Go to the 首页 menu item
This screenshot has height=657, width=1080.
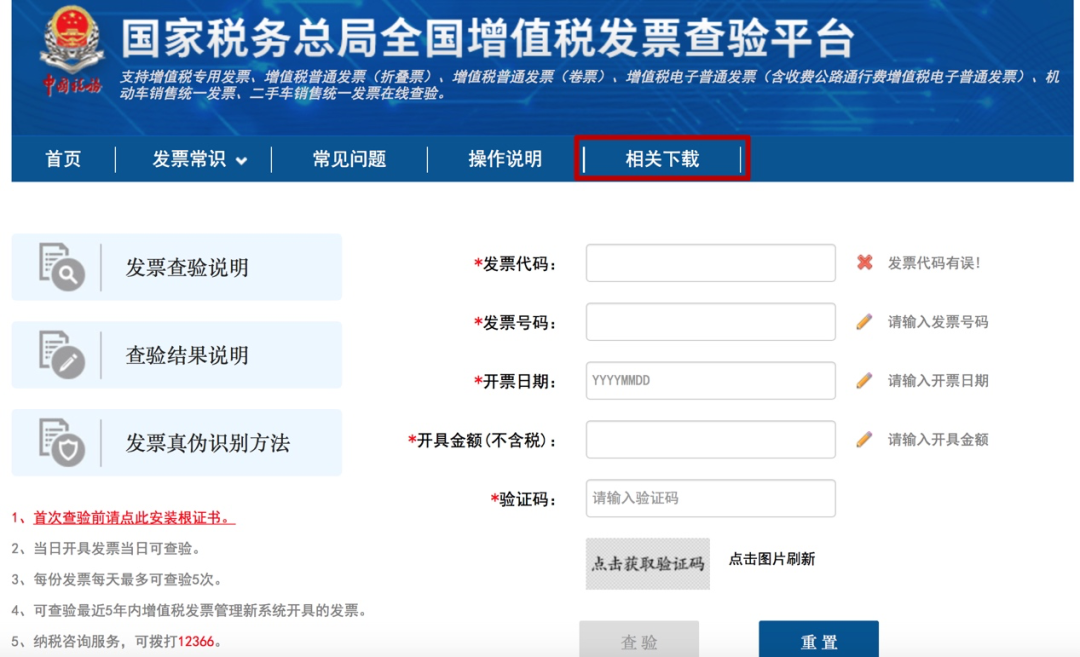click(63, 159)
